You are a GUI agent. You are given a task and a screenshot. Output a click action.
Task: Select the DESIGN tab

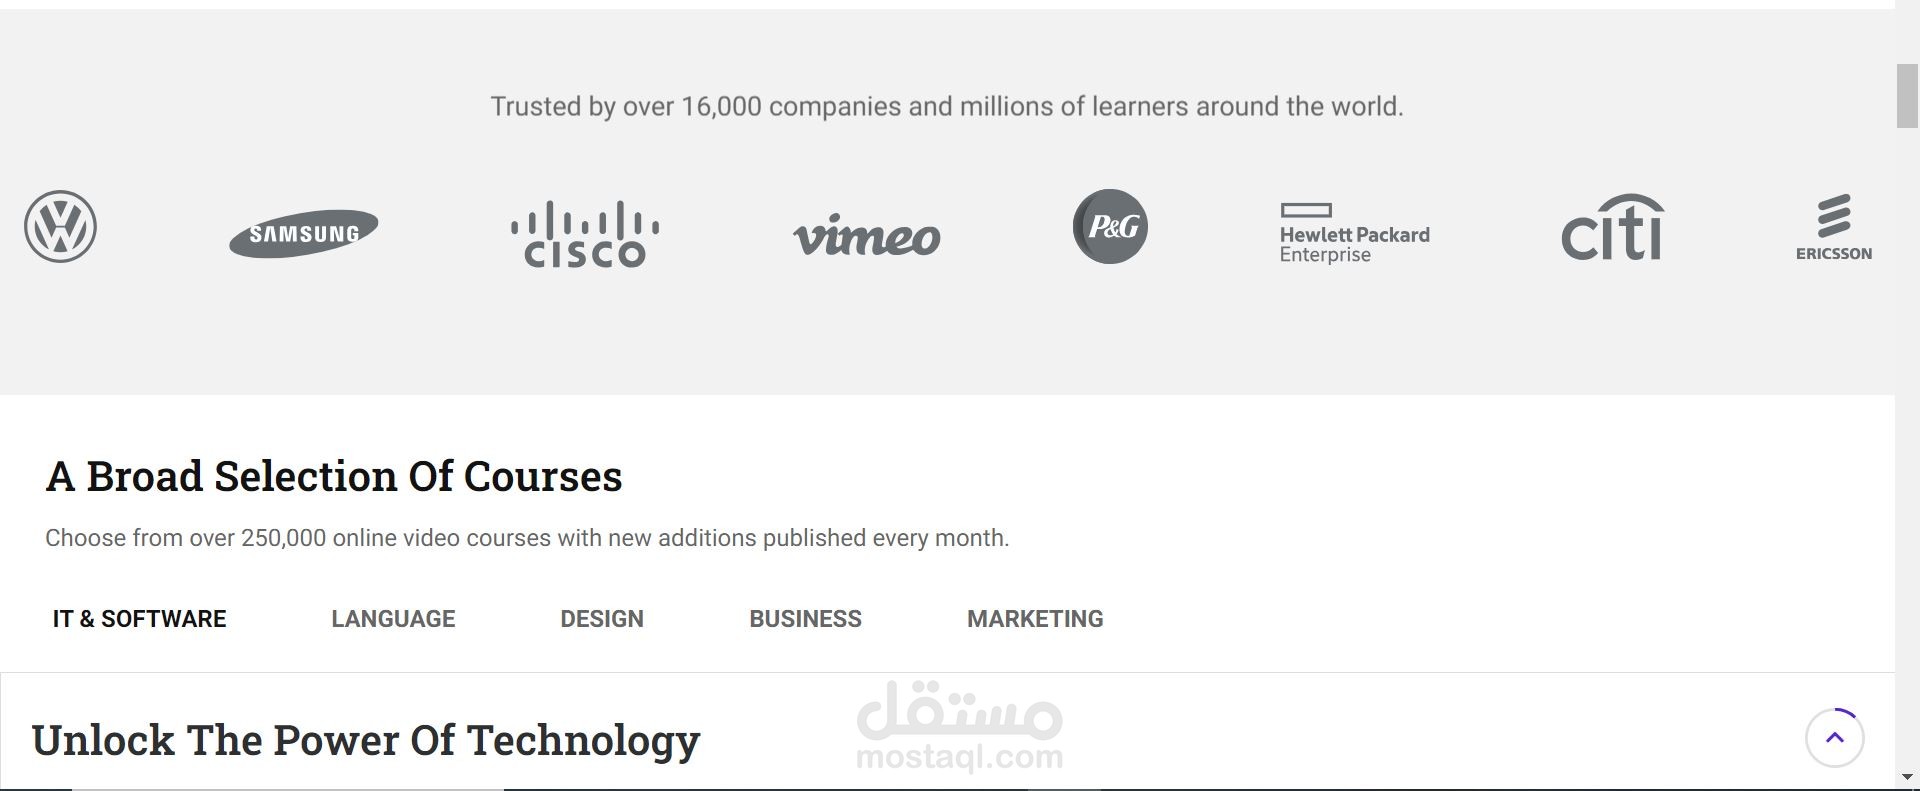point(602,619)
